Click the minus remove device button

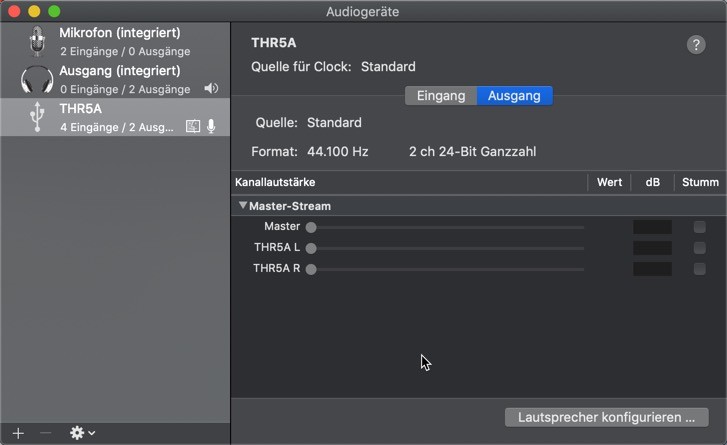click(45, 433)
